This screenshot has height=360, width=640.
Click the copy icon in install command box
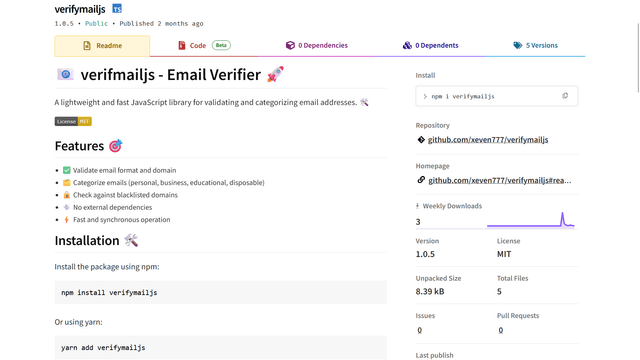click(x=565, y=96)
